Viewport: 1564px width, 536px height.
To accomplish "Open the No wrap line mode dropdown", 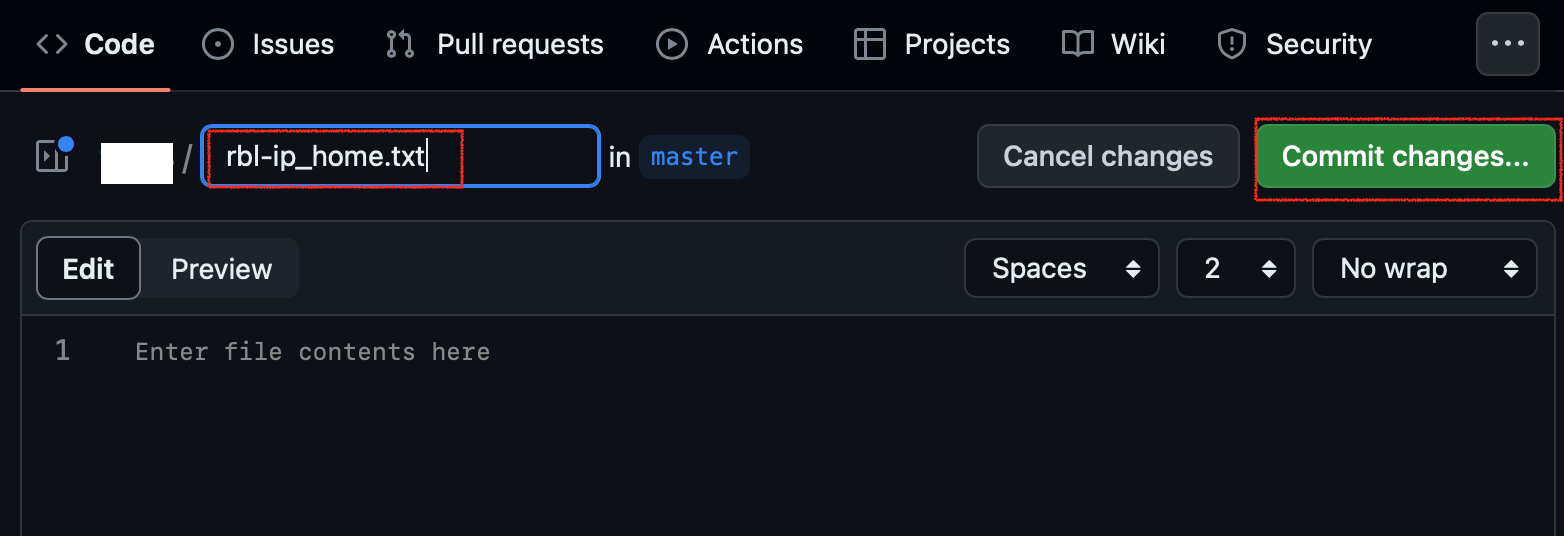I will point(1424,268).
